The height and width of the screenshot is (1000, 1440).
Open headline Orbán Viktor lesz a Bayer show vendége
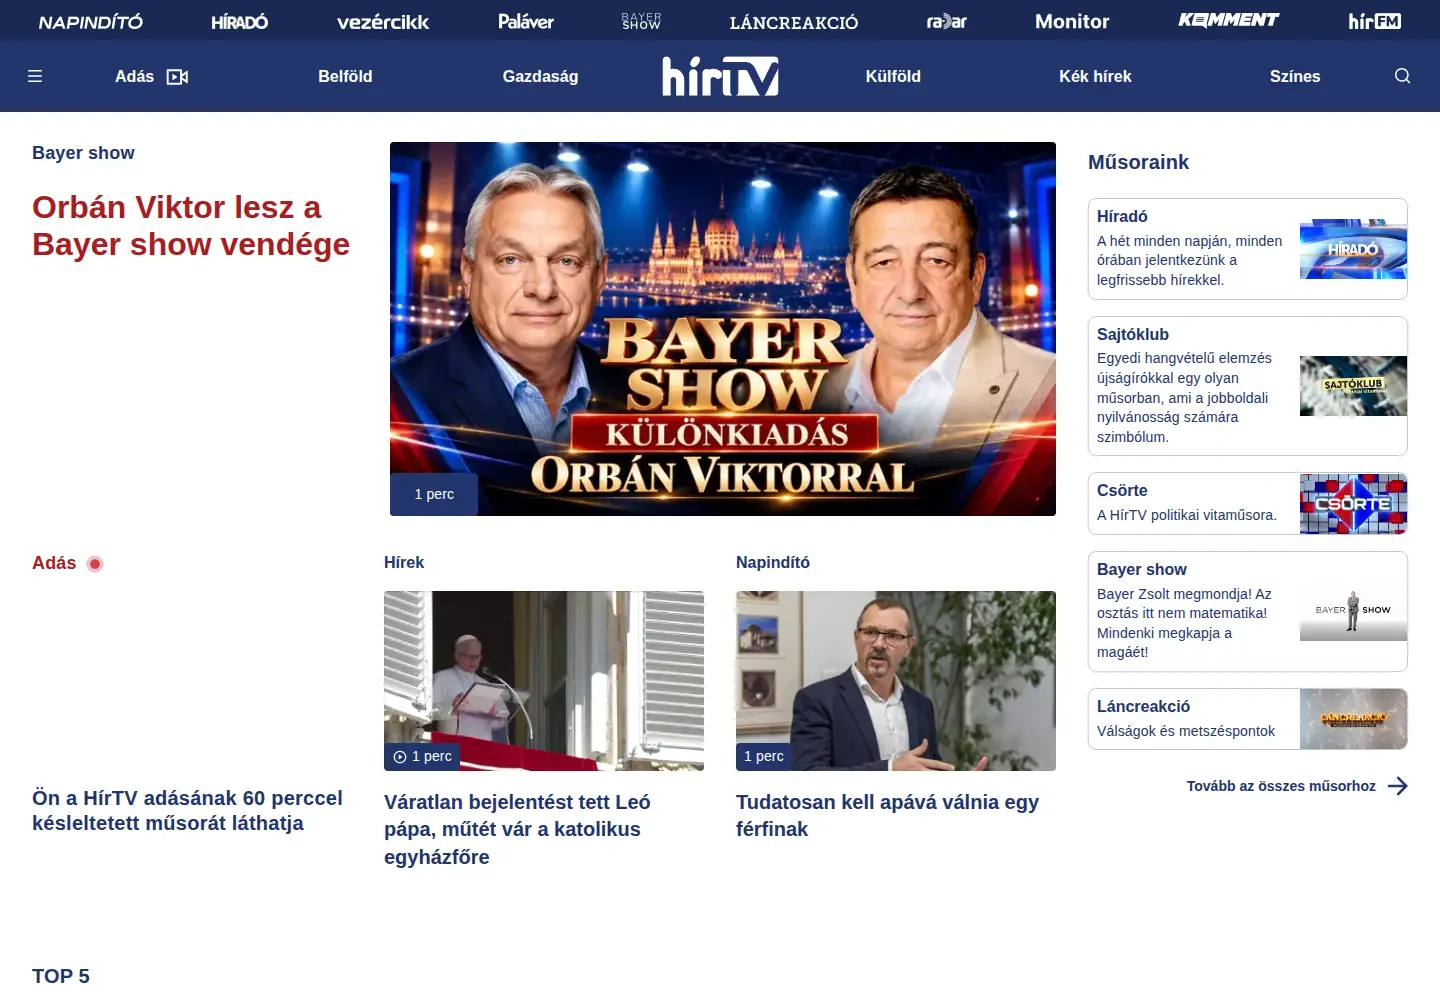point(191,226)
